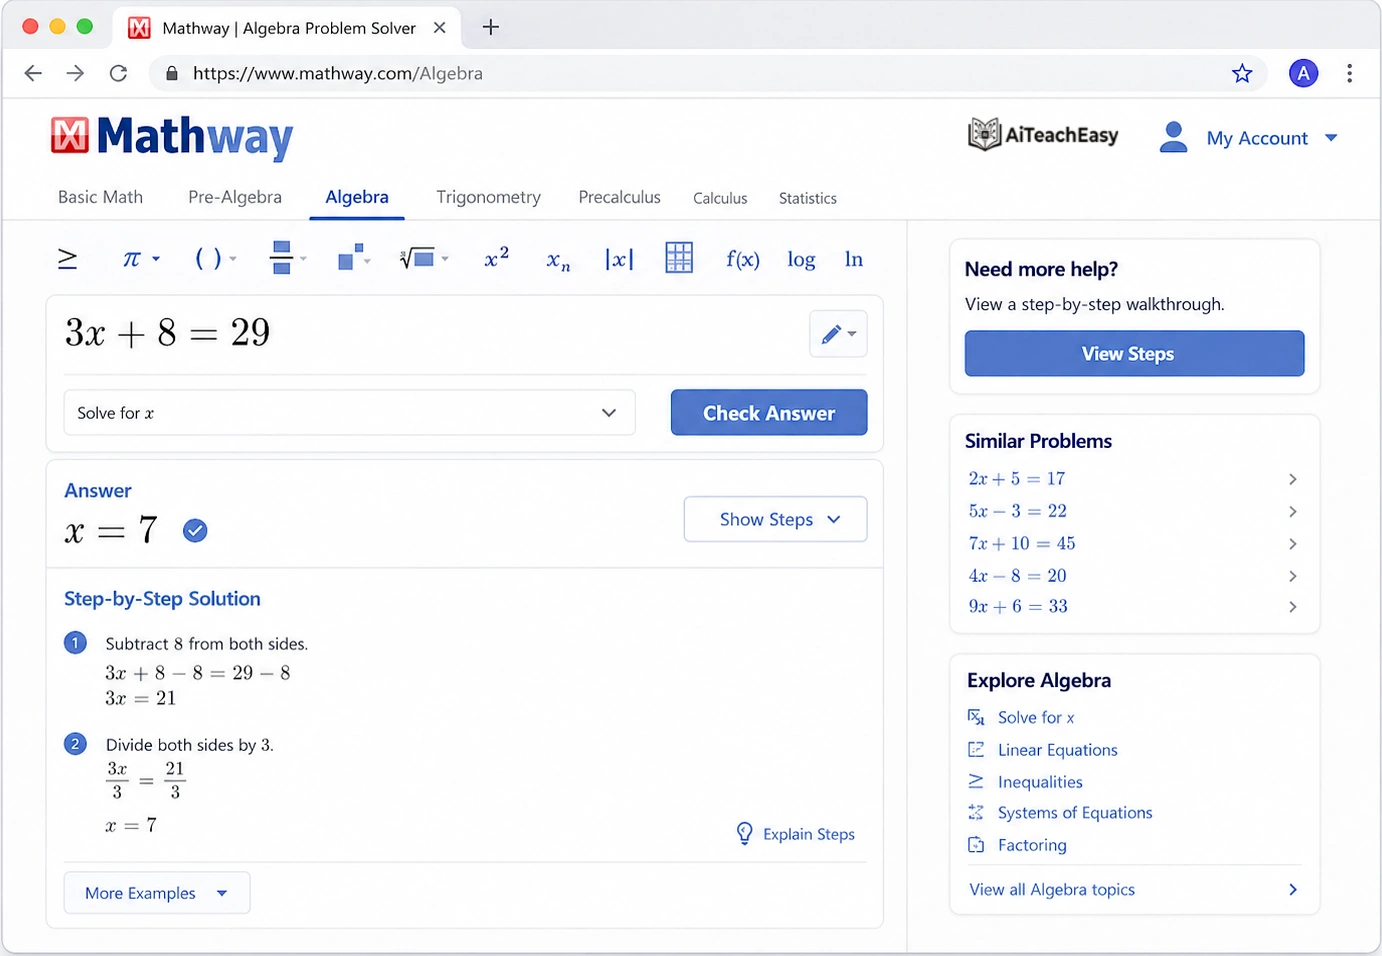Viewport: 1382px width, 956px height.
Task: Reload the Mathway page
Action: coord(118,73)
